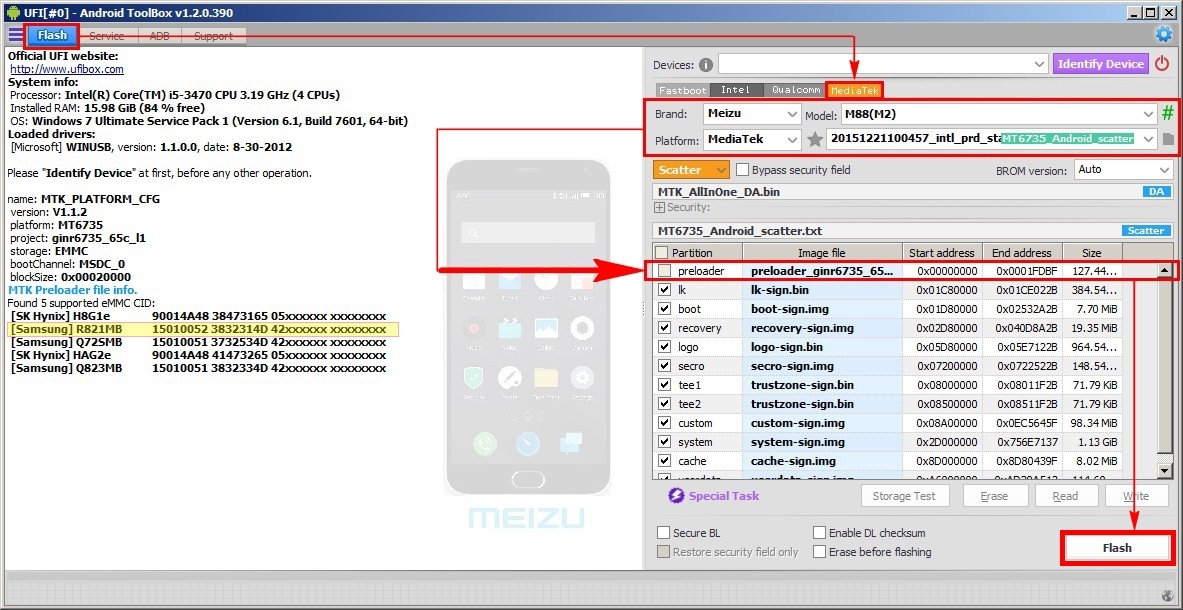Screen dimensions: 1183x610
Task: Uncheck the cache partition checkbox
Action: 664,461
